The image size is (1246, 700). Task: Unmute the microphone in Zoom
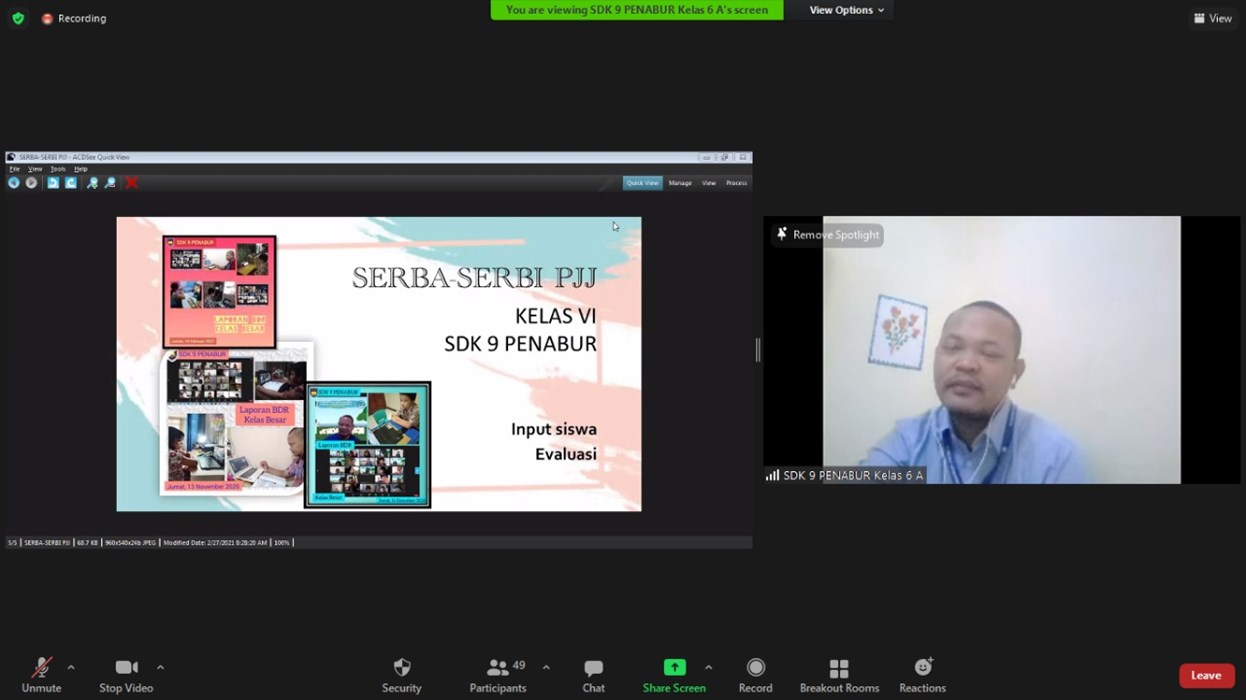[41, 675]
